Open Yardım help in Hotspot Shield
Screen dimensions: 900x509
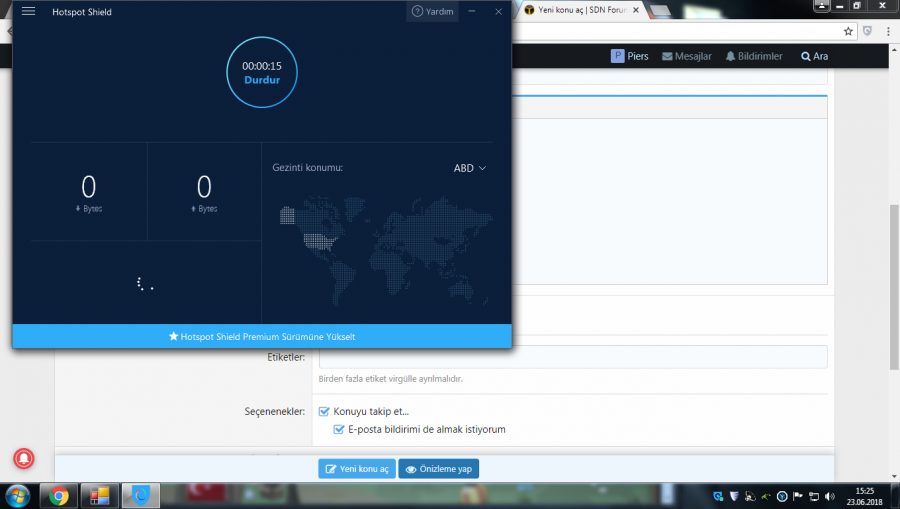433,11
